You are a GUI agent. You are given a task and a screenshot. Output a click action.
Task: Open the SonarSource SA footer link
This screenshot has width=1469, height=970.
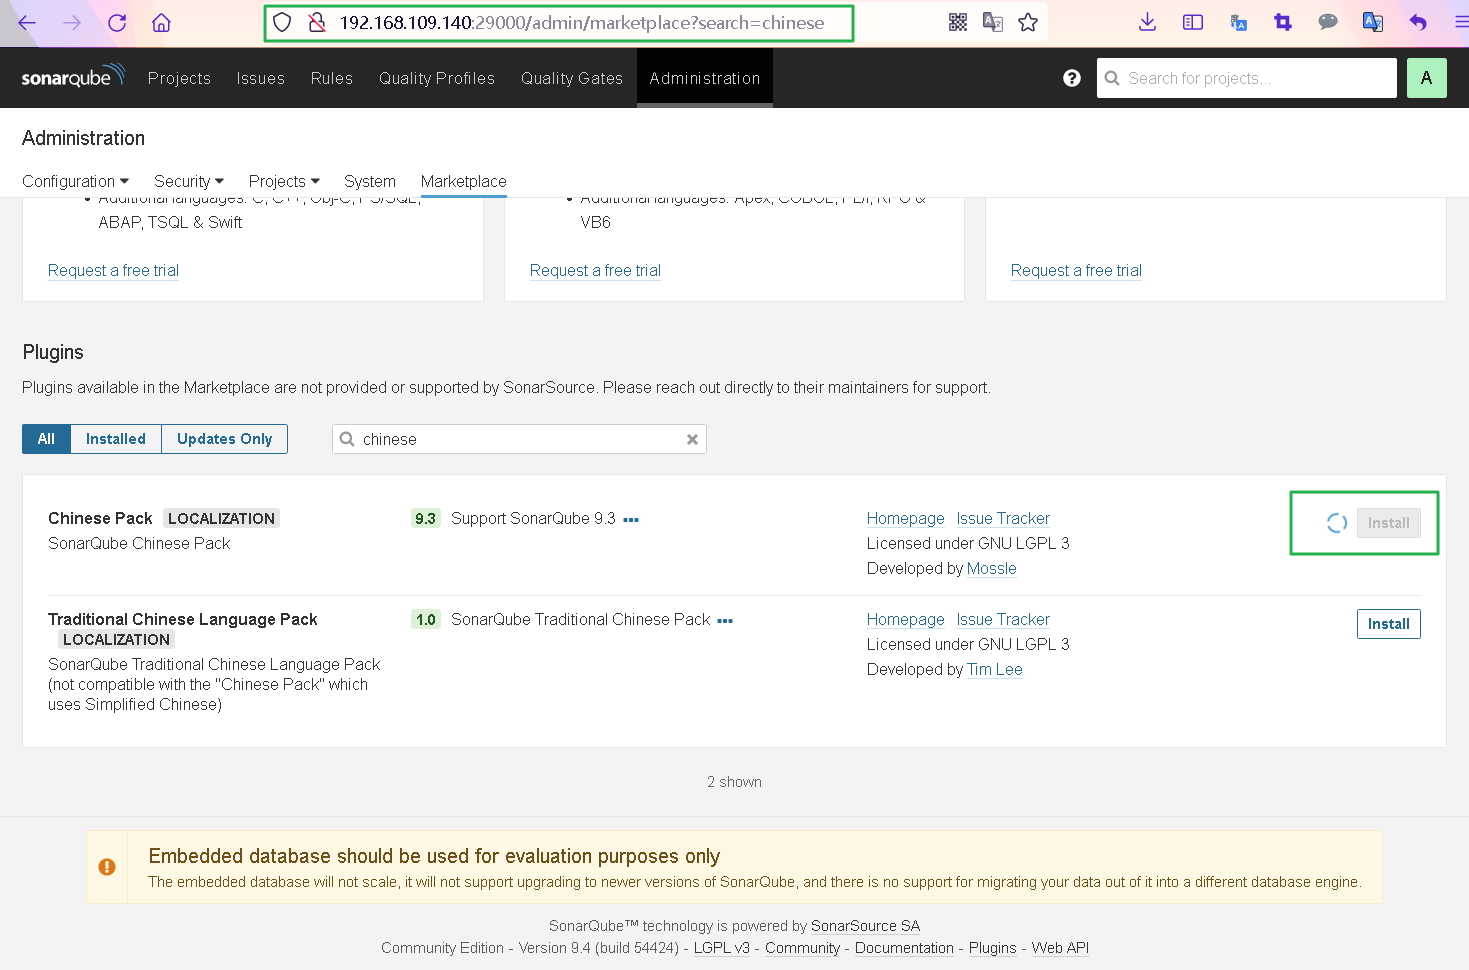[x=866, y=926]
